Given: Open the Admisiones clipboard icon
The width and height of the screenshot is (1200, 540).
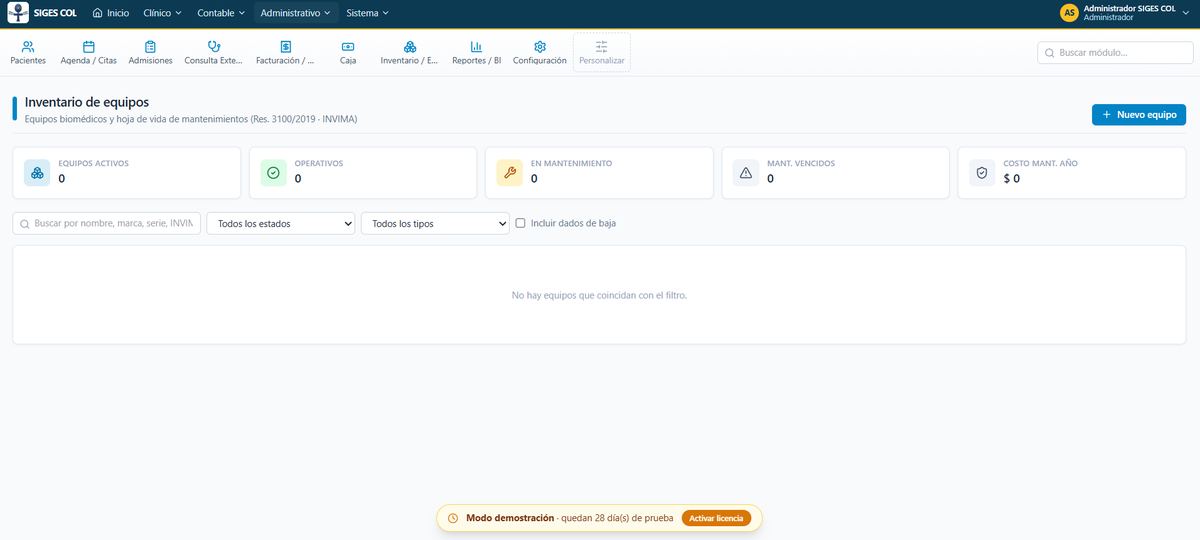Looking at the screenshot, I should coord(150,46).
